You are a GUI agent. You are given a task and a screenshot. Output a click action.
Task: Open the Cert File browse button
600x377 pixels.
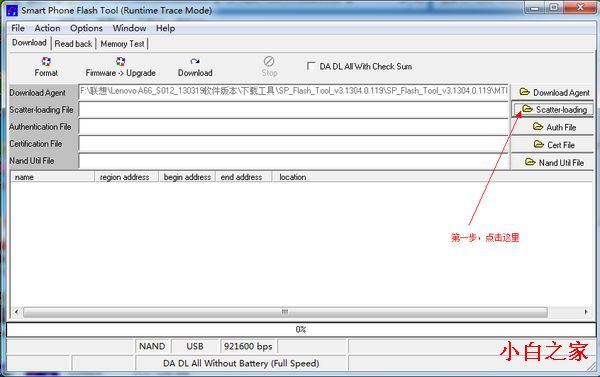(x=553, y=145)
